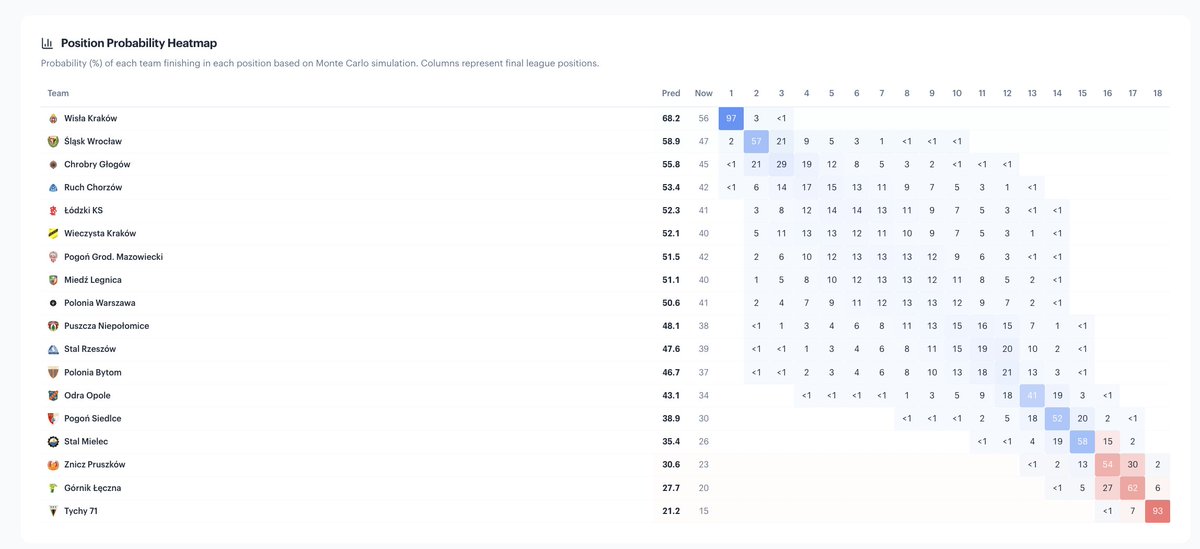This screenshot has height=549, width=1200.
Task: Click the Chrobry Głogów team name
Action: click(97, 164)
